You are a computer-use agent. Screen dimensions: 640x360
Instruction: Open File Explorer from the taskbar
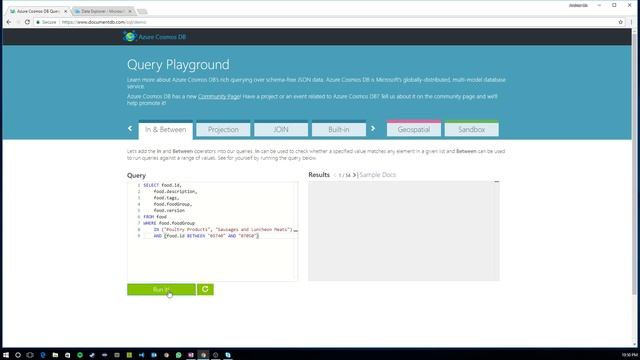click(55, 355)
